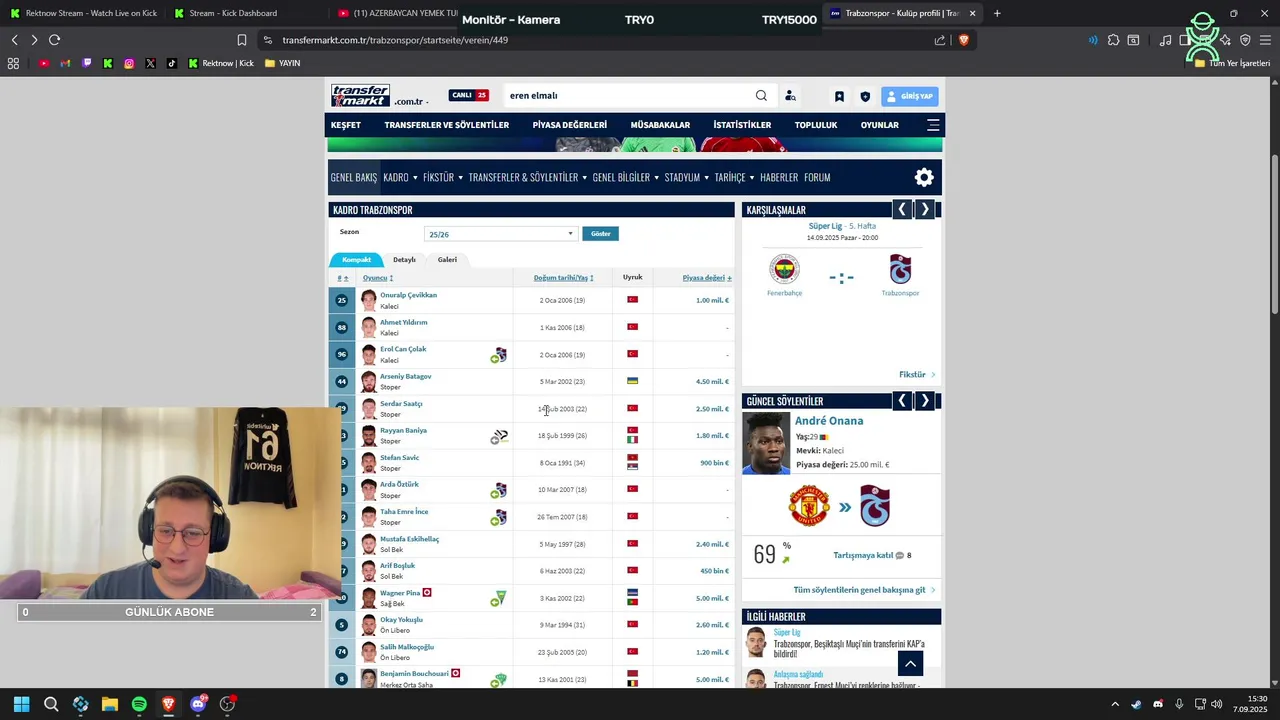This screenshot has width=1280, height=720.
Task: Open Tüm söylentilerin genel bakışına git link
Action: (x=859, y=590)
